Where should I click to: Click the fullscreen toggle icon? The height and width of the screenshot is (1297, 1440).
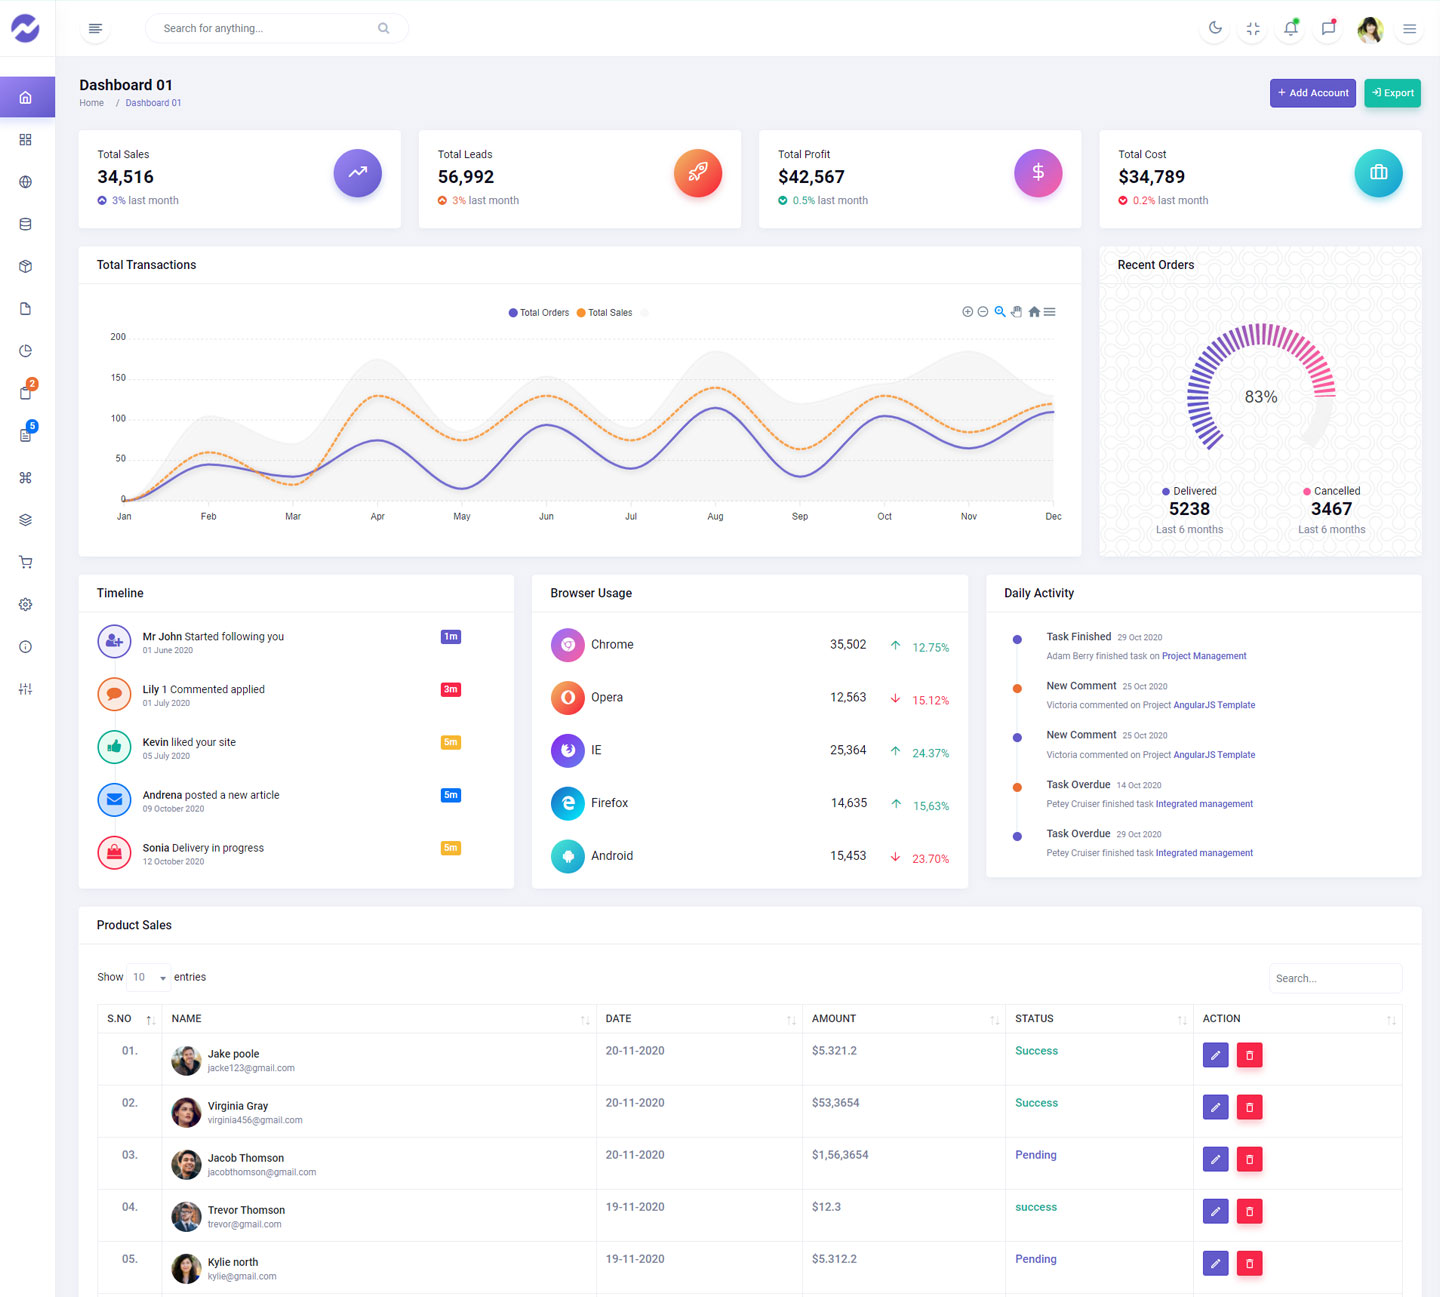pos(1253,29)
